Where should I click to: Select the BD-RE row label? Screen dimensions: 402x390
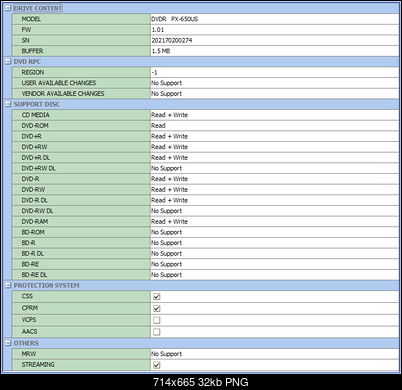30,264
